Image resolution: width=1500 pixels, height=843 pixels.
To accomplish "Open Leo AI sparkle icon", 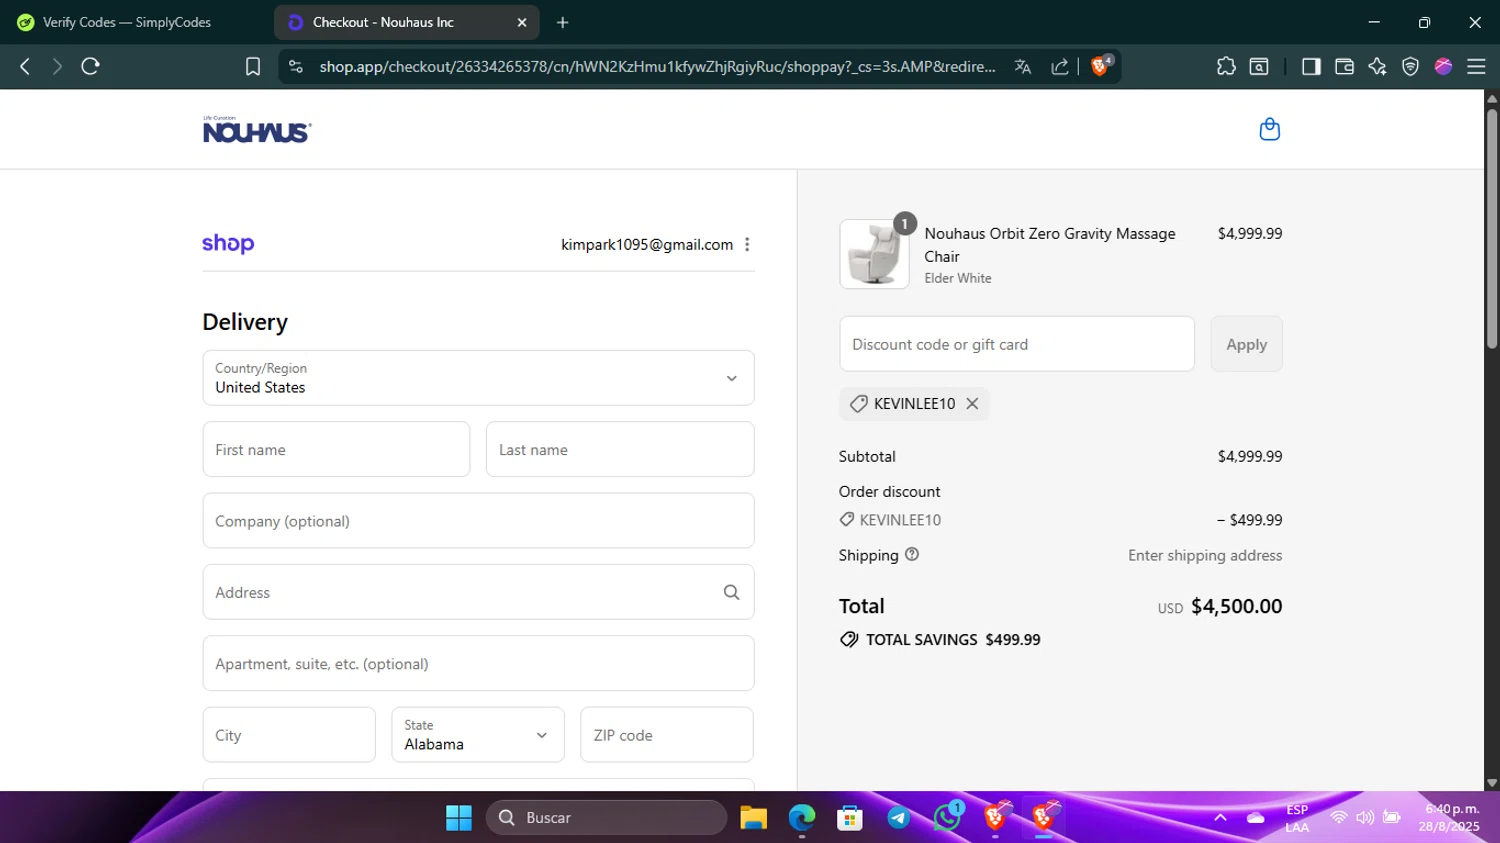I will coord(1377,66).
